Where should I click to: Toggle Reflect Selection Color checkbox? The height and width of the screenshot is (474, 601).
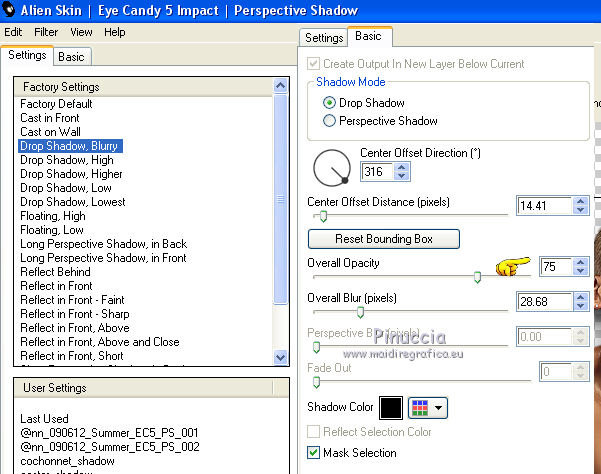(x=314, y=432)
